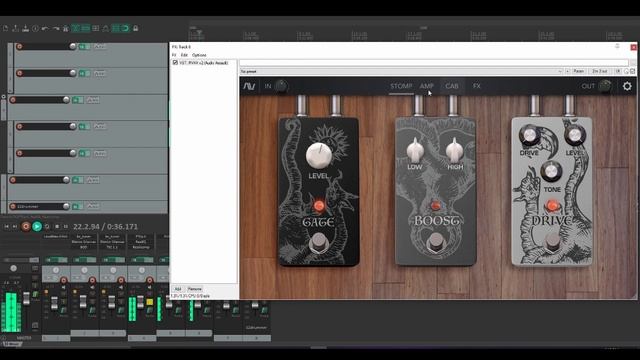Toggle the snap magnet icon in the toolbar

coord(125,28)
